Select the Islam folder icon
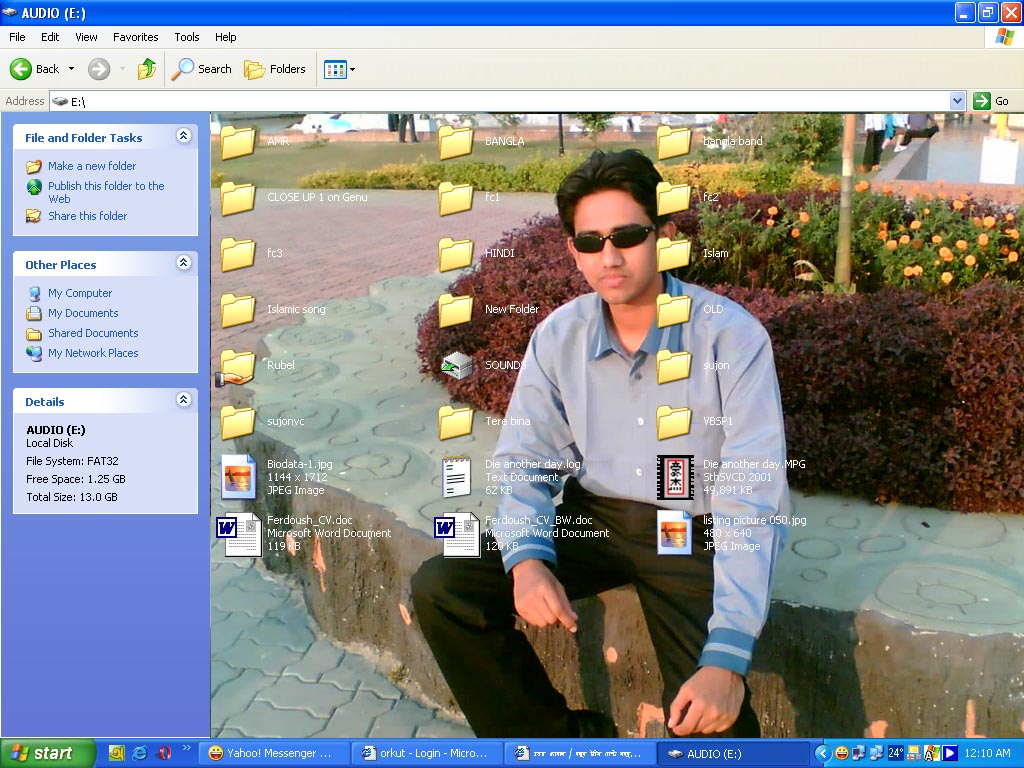1024x768 pixels. pos(674,254)
